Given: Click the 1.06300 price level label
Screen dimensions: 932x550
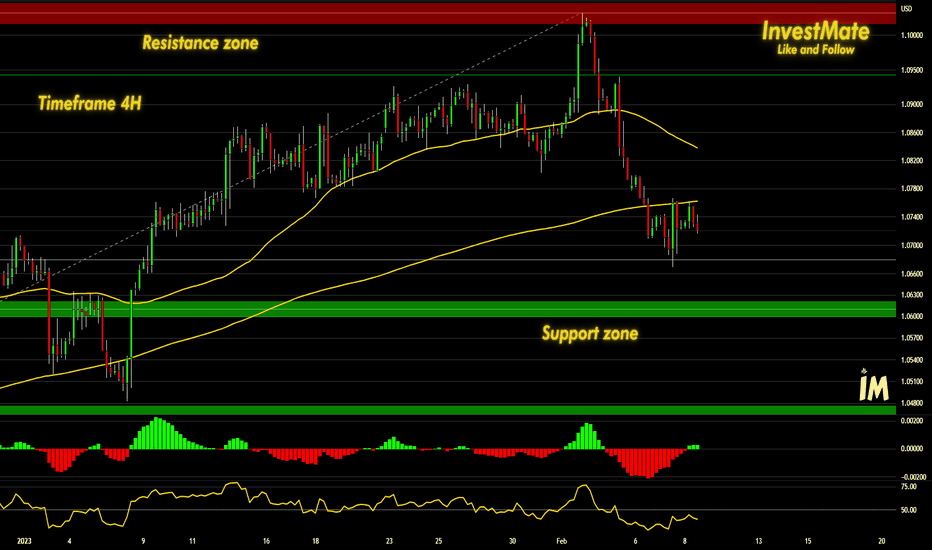Looking at the screenshot, I should point(912,295).
